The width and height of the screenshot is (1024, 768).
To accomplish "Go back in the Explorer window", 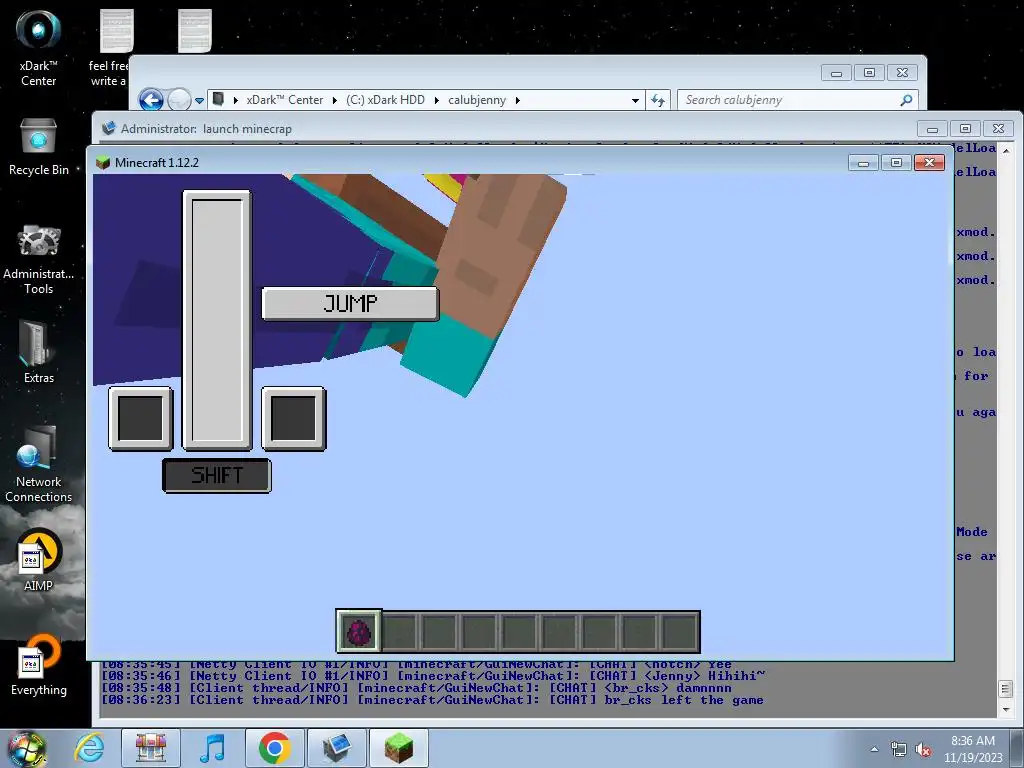I will (x=151, y=100).
